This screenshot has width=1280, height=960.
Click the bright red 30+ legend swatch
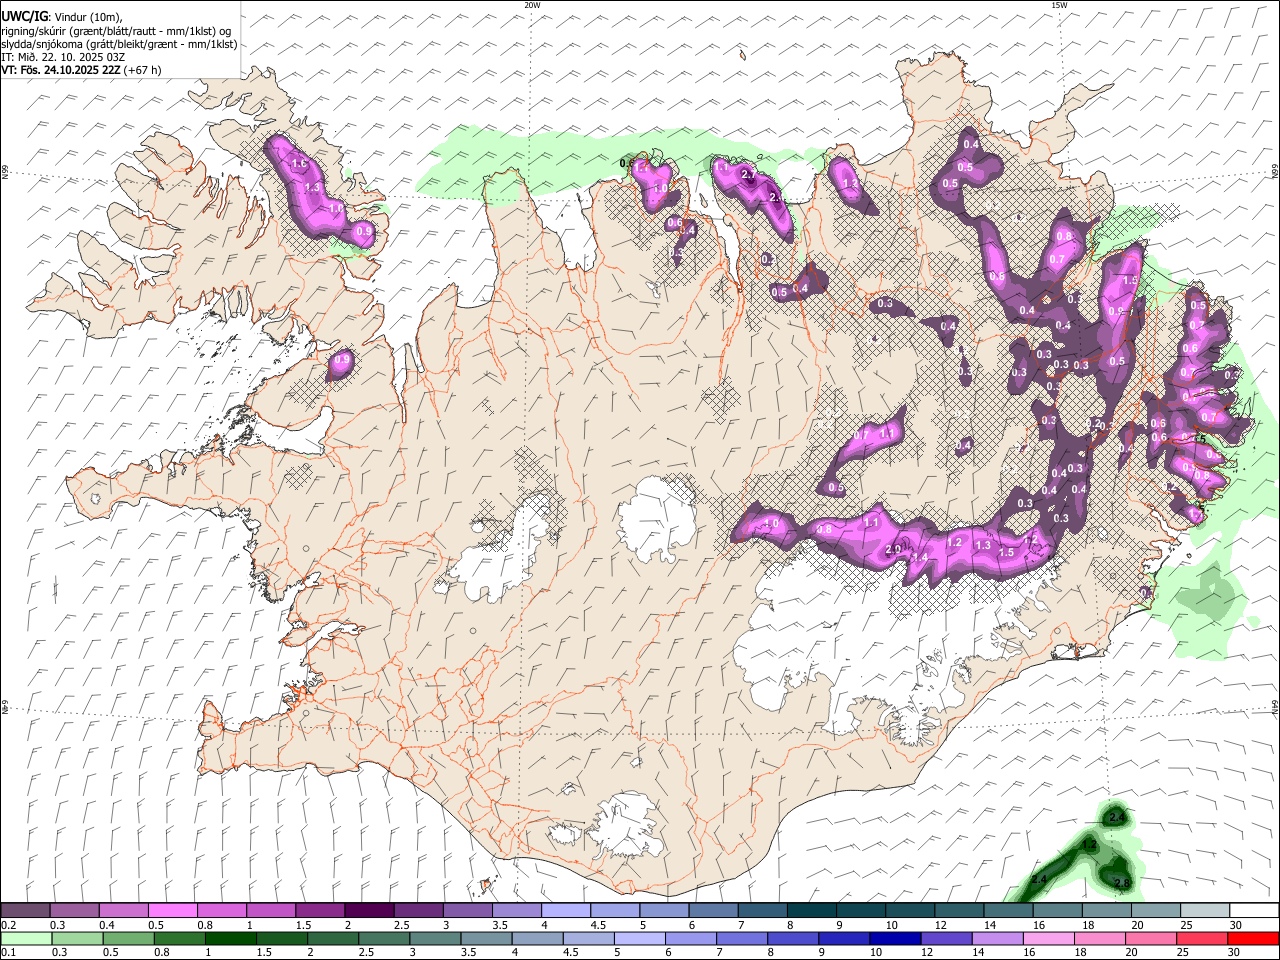[x=1252, y=939]
